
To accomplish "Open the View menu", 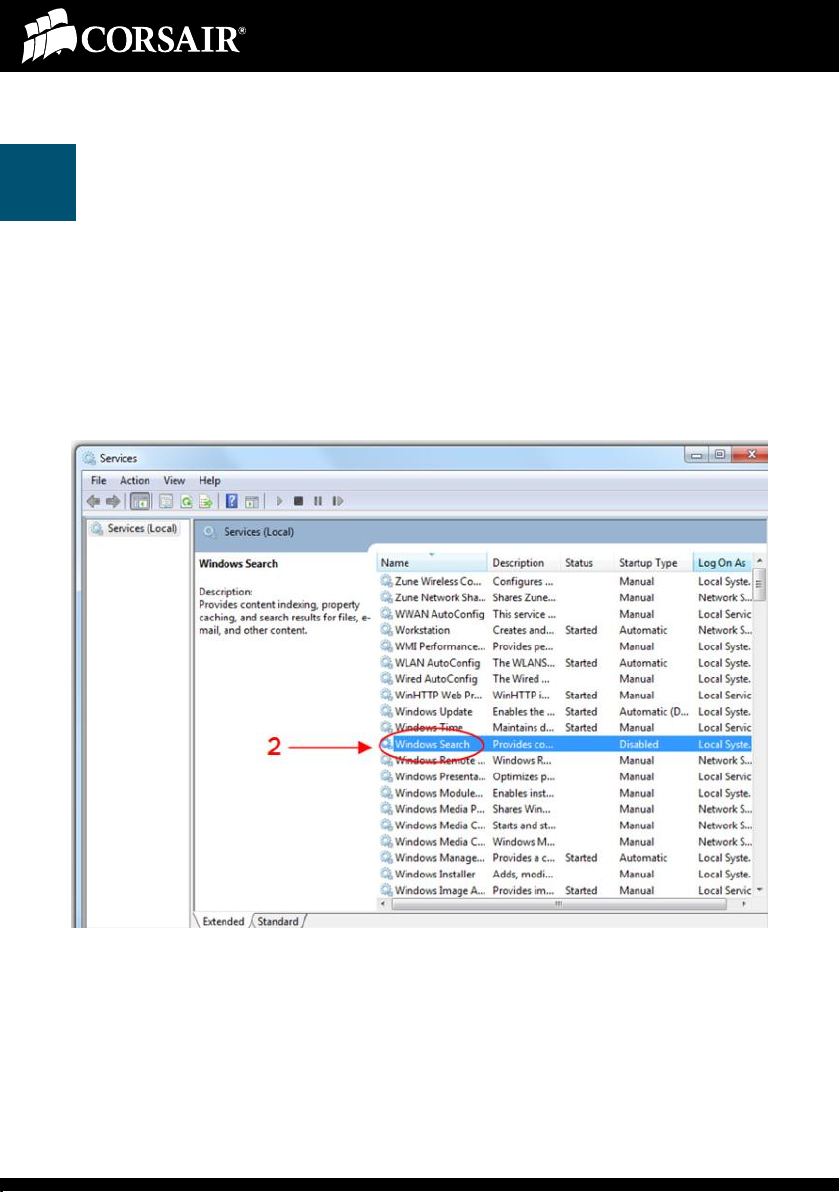I will pos(174,481).
